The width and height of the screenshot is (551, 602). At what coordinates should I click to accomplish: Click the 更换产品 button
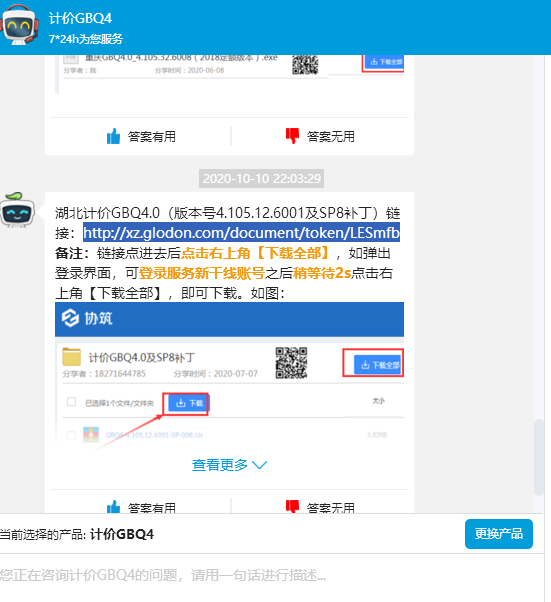[x=499, y=534]
